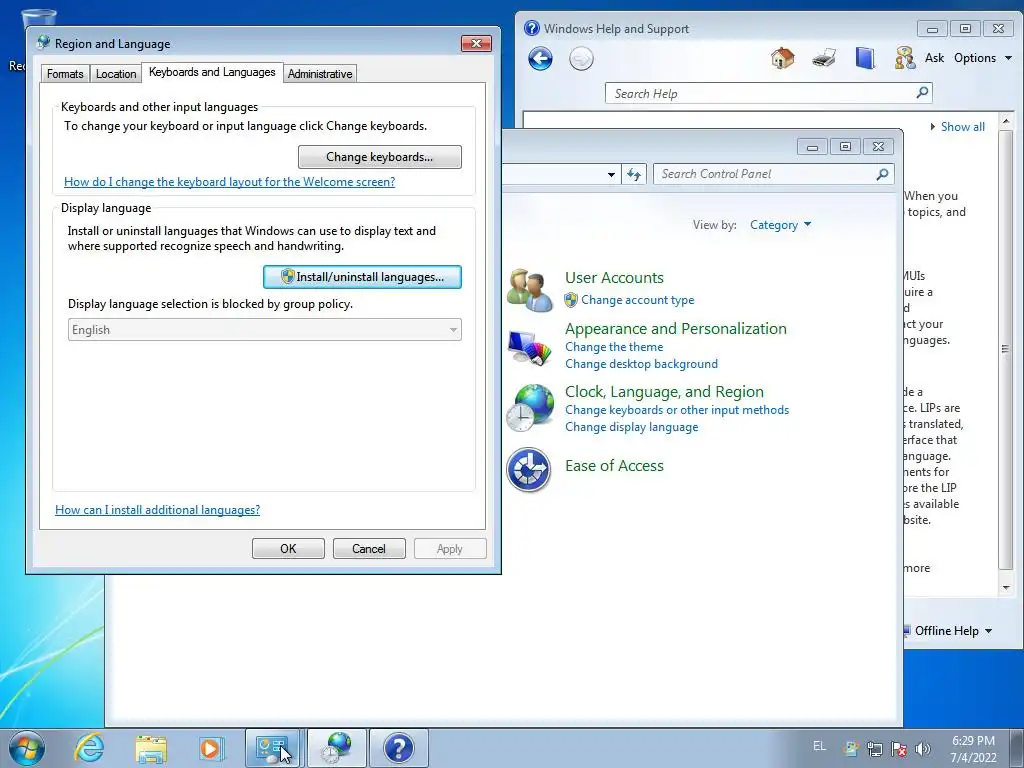Click Change desktop background link

coord(641,364)
